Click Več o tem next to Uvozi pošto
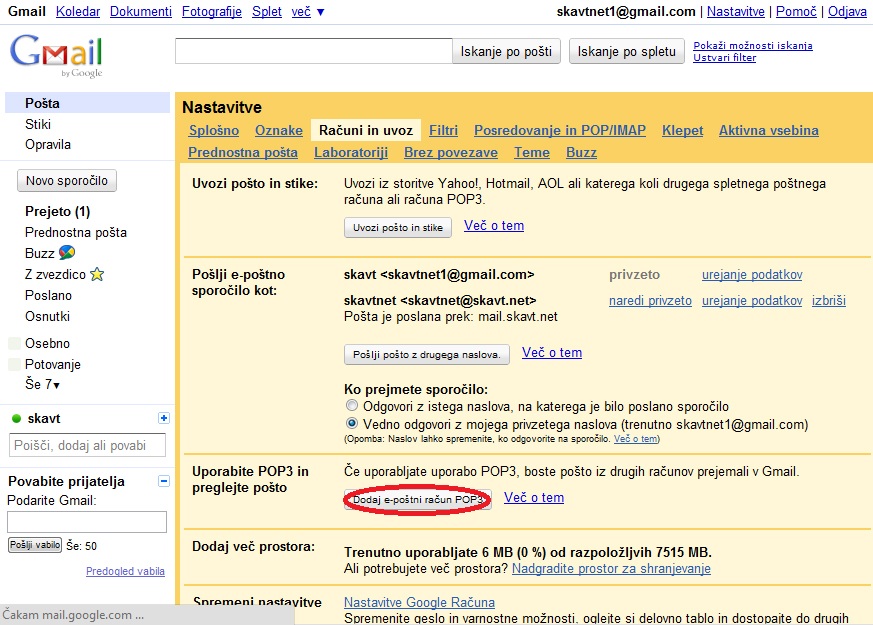Viewport: 873px width, 625px height. [x=494, y=225]
